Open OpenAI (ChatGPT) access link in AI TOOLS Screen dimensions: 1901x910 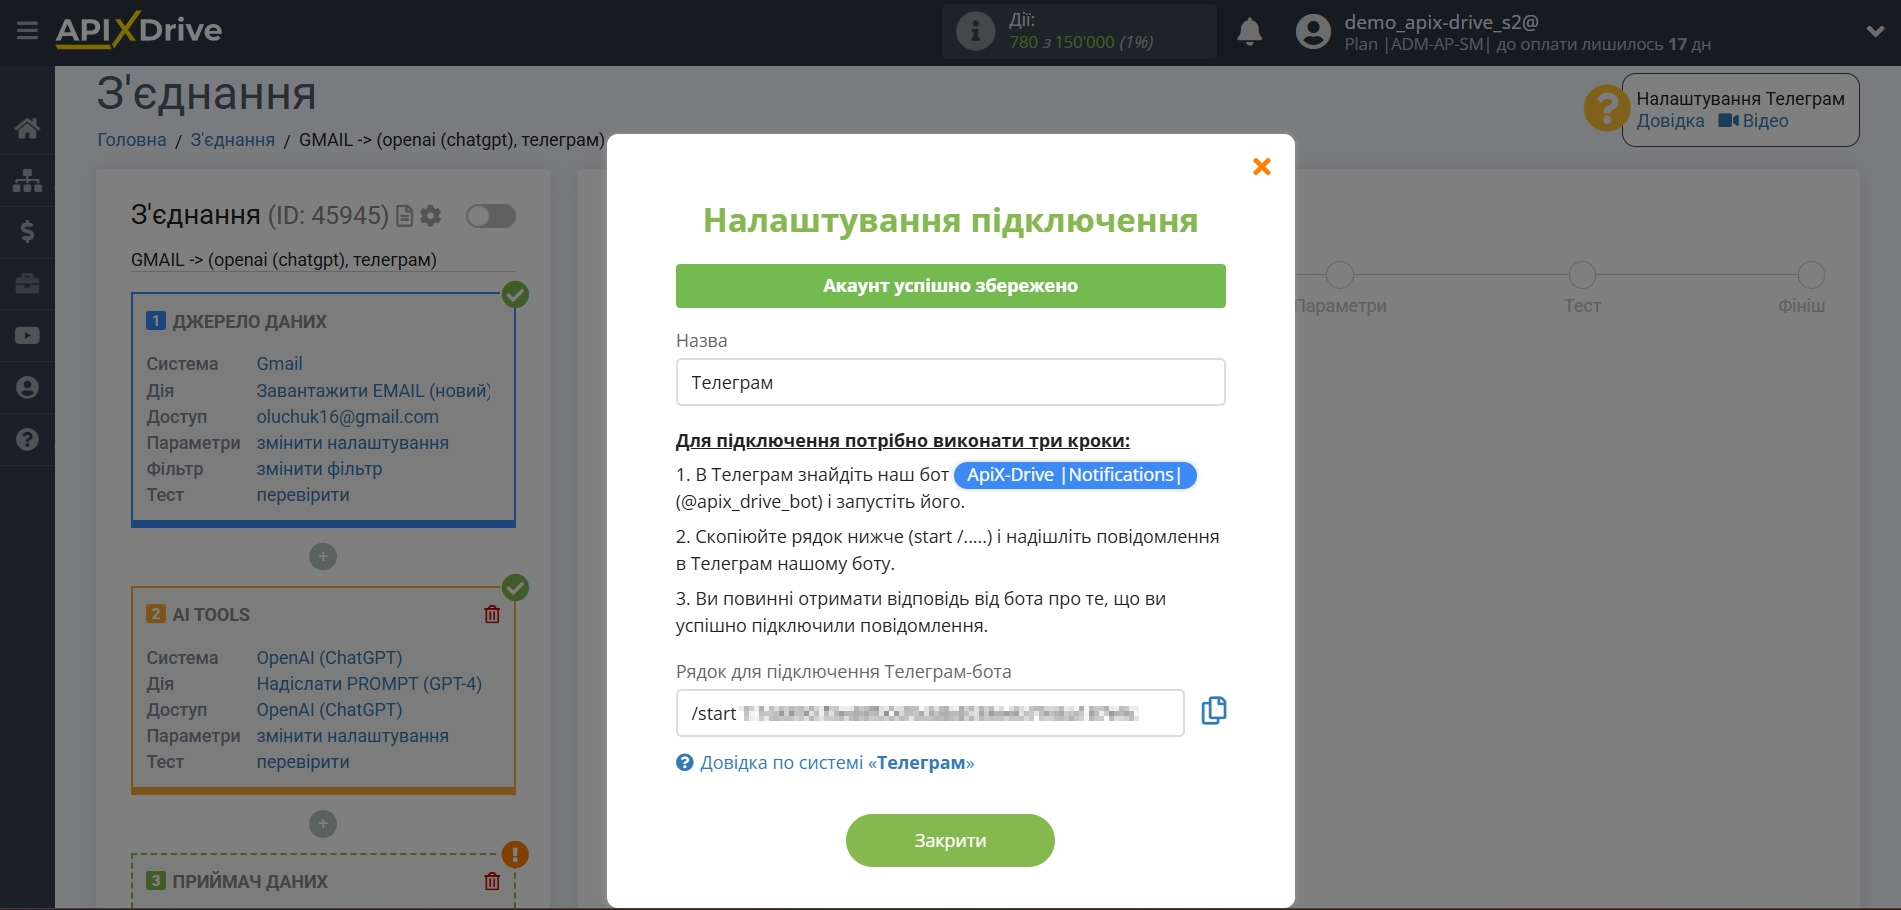pos(329,710)
